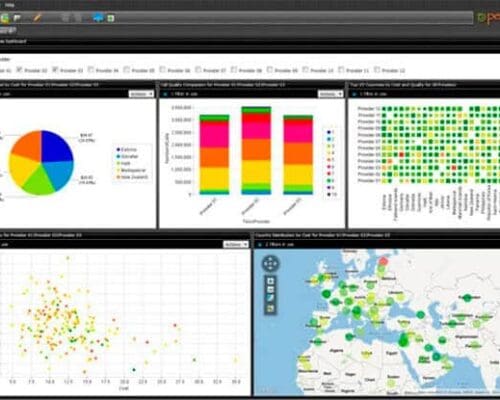Click the filter icon in the map panel
Screen dimensions: 500x400
click(x=260, y=244)
